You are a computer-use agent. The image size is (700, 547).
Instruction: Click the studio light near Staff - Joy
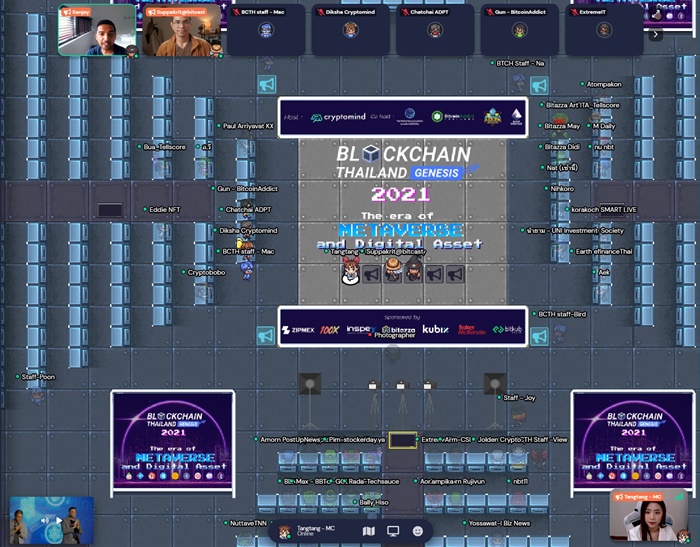pos(495,384)
